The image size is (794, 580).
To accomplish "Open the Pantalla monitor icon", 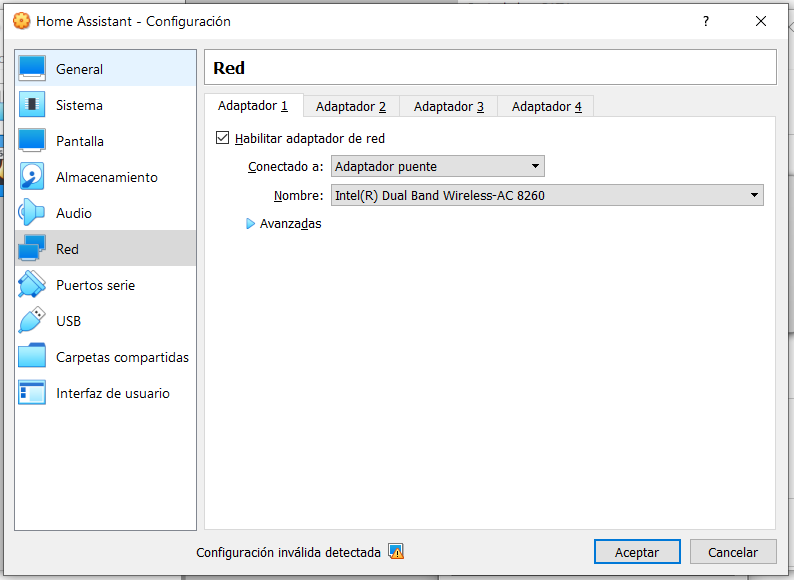I will [x=32, y=141].
